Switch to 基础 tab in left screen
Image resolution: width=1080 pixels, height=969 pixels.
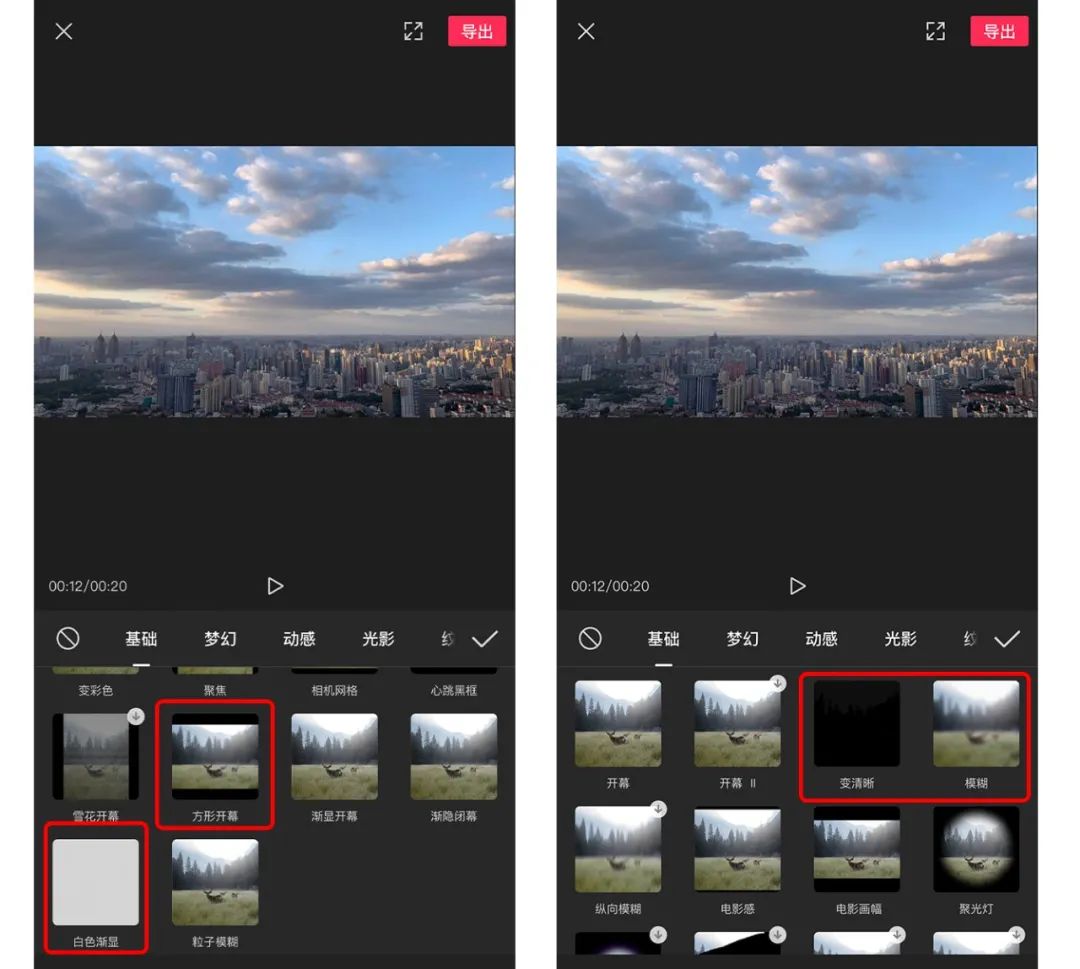coord(141,639)
